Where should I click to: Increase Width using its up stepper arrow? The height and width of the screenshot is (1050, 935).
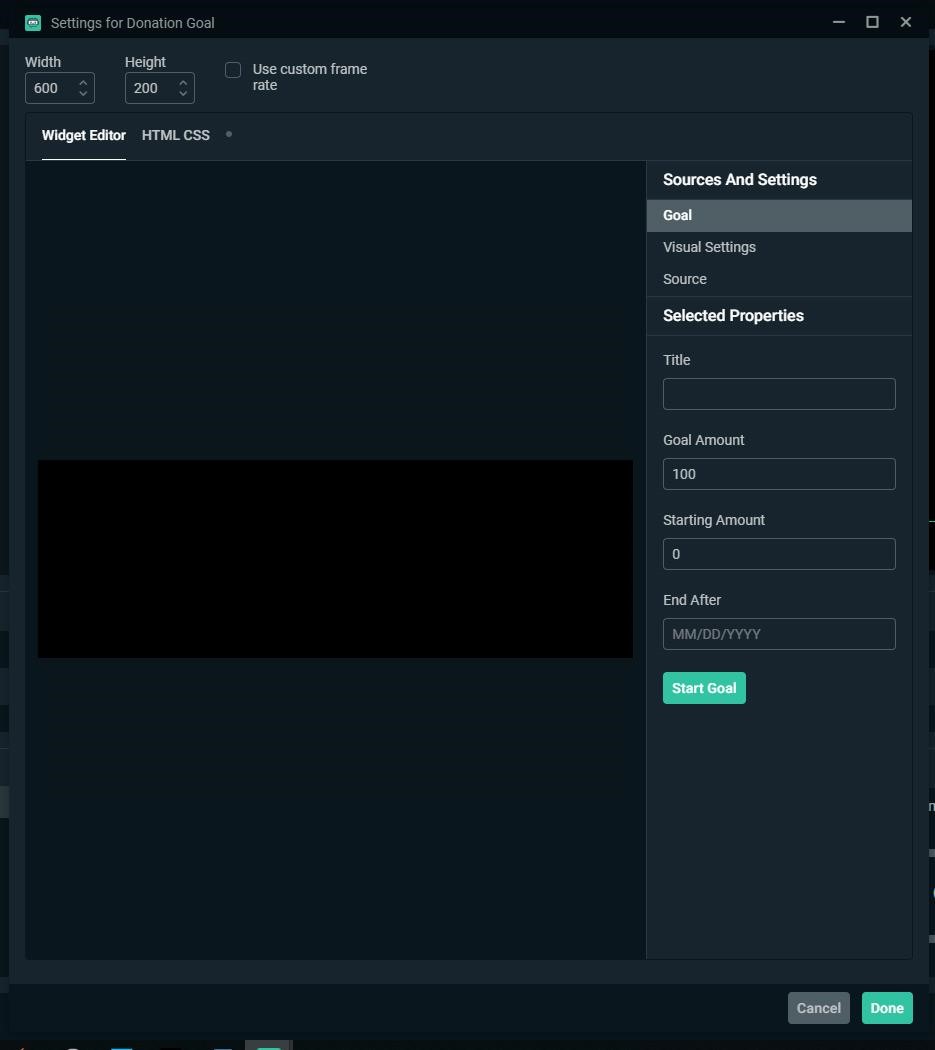(82, 82)
